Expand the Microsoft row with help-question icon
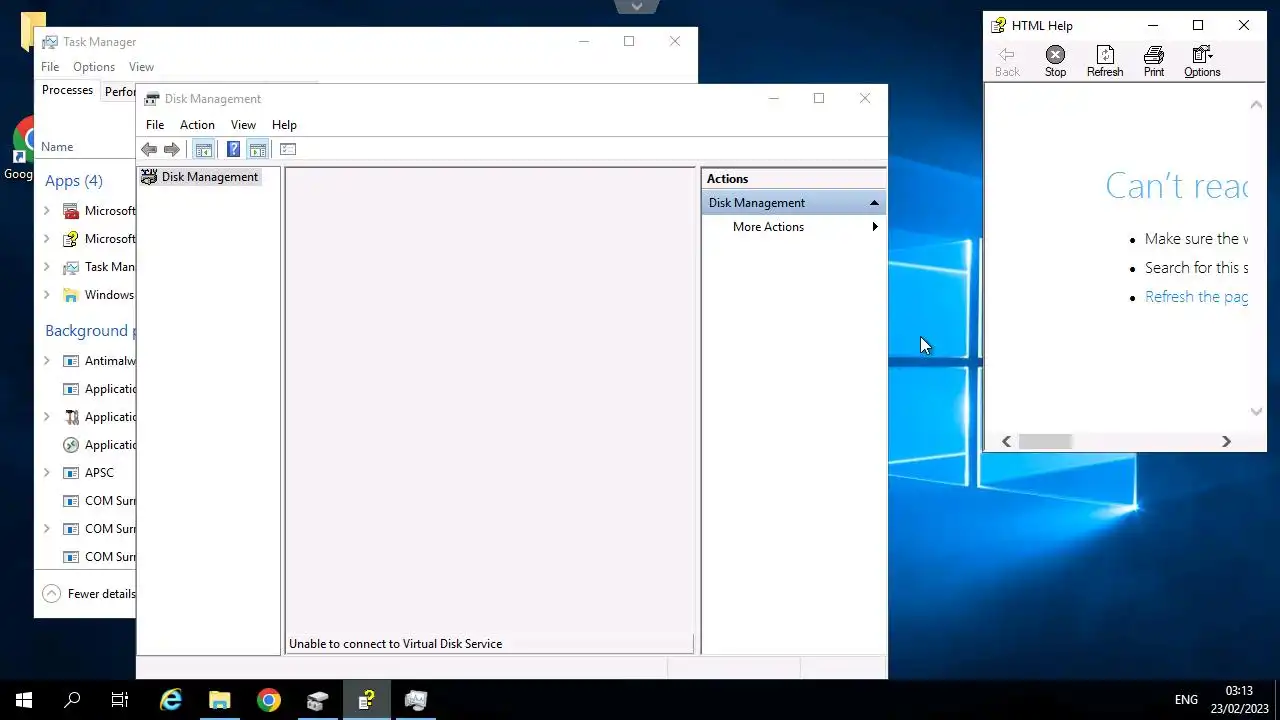 (x=46, y=239)
